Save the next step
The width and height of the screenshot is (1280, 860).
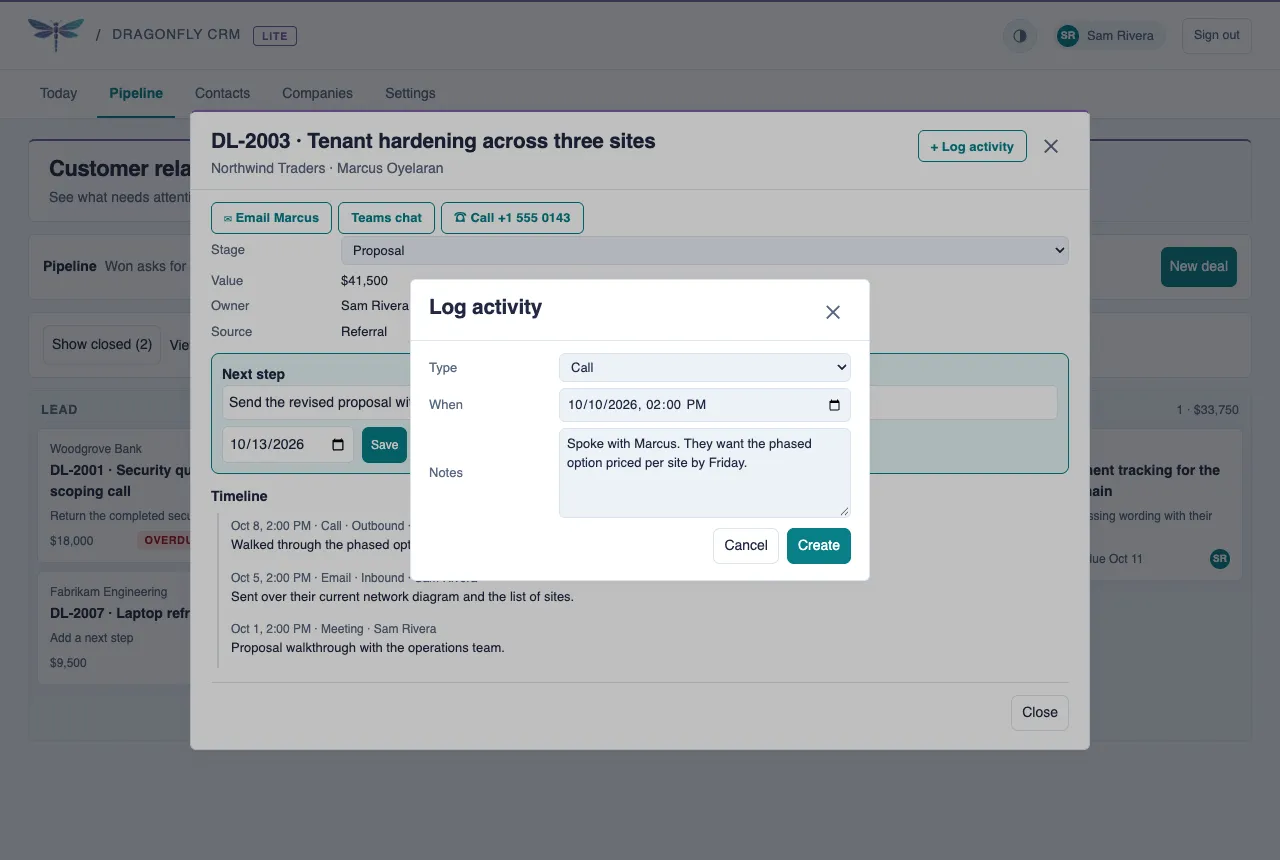[x=384, y=445]
